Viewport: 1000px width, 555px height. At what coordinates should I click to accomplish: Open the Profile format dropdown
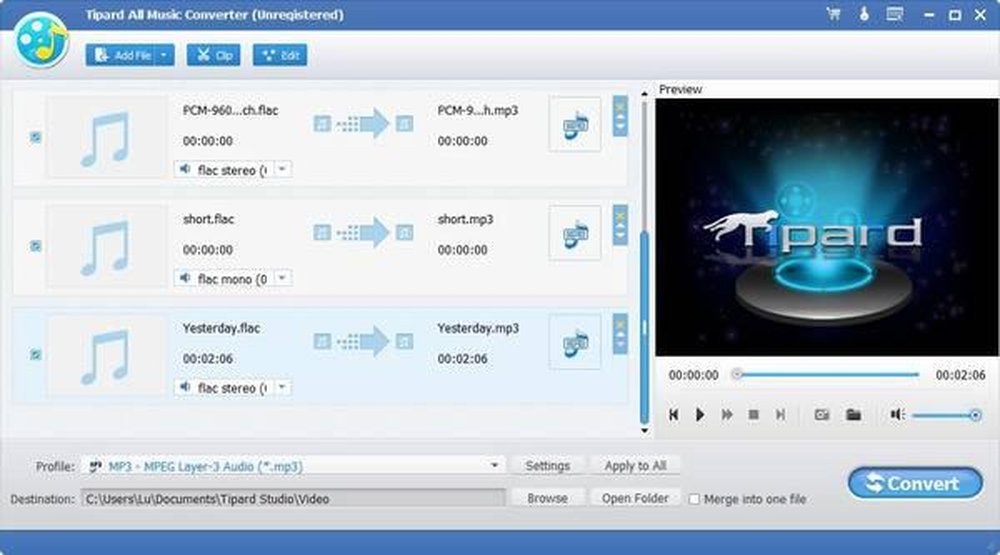[x=494, y=466]
